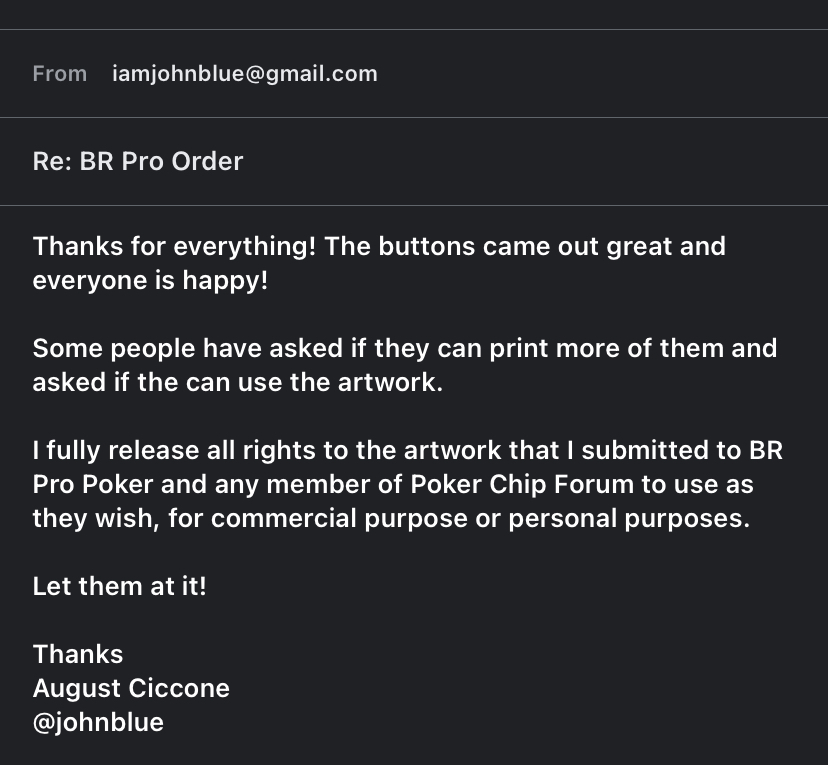The image size is (828, 765).
Task: Click the 'BR' at the end of the rights line
Action: (x=766, y=450)
